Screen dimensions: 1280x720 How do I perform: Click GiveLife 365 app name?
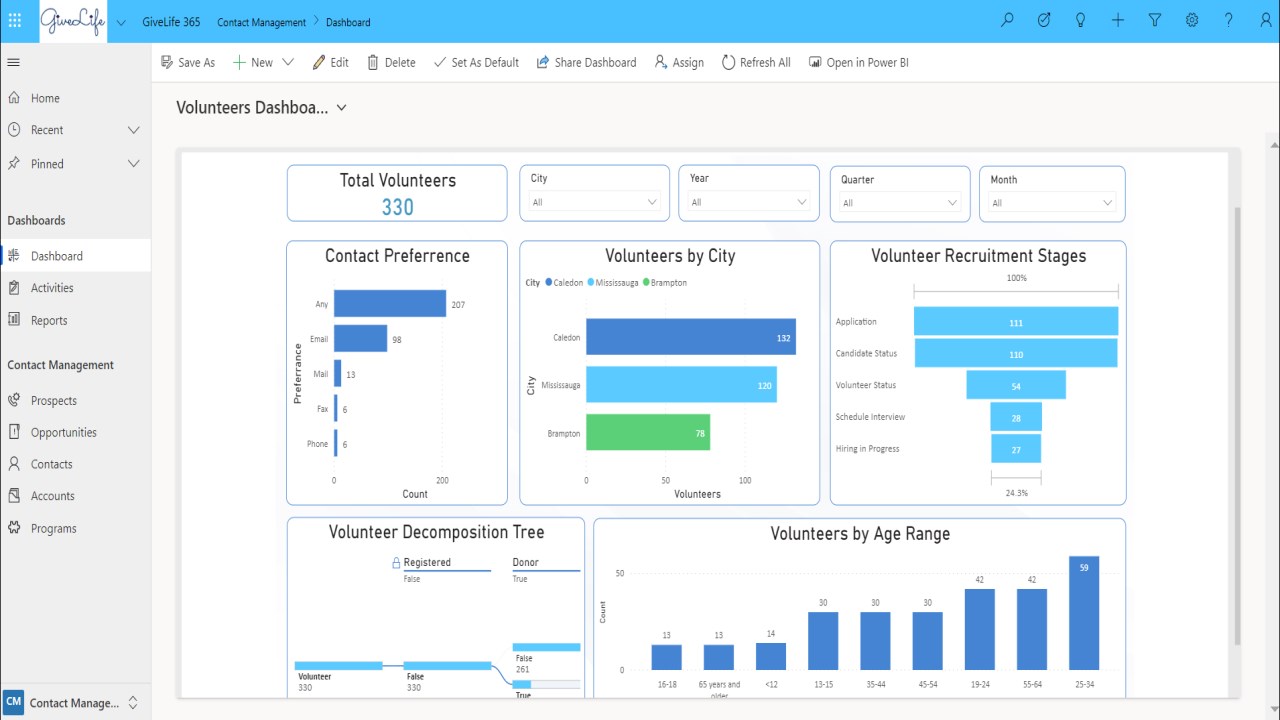tap(171, 22)
